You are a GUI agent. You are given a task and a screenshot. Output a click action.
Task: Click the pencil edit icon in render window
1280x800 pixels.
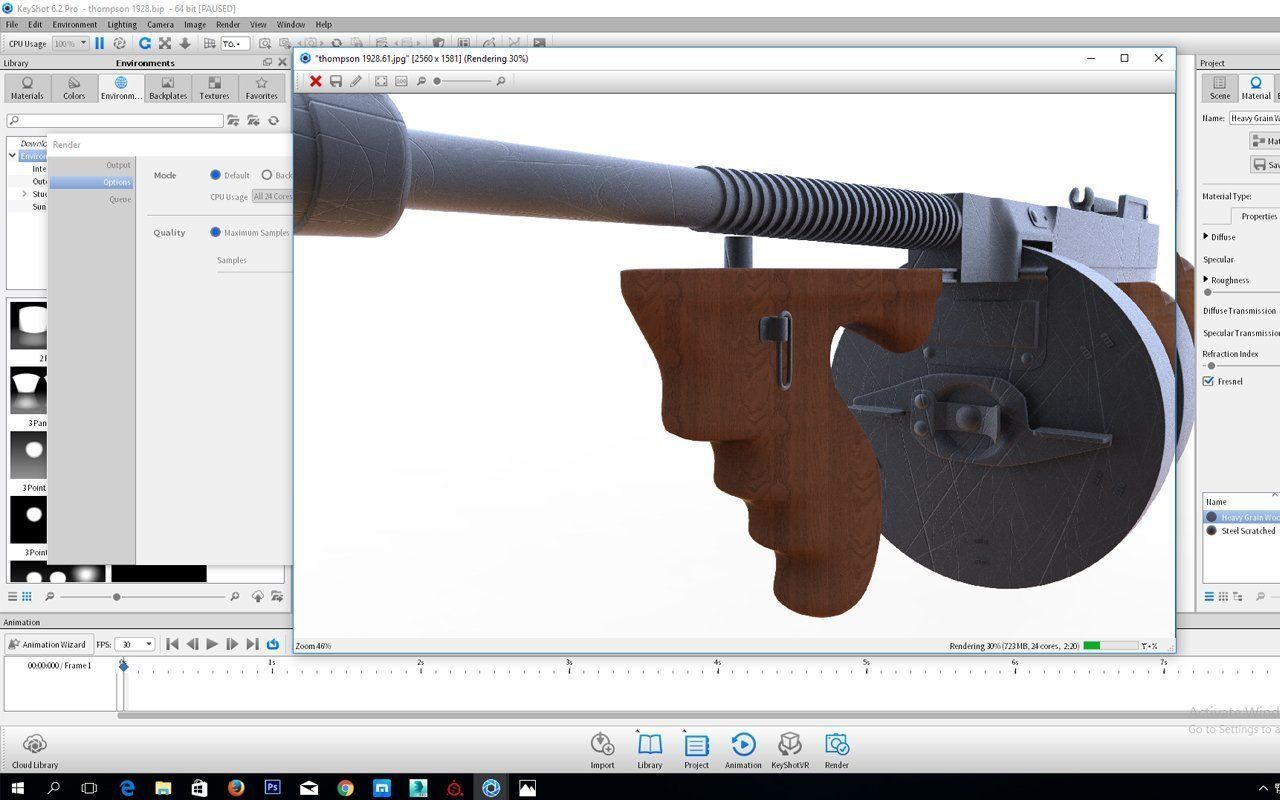pos(356,81)
